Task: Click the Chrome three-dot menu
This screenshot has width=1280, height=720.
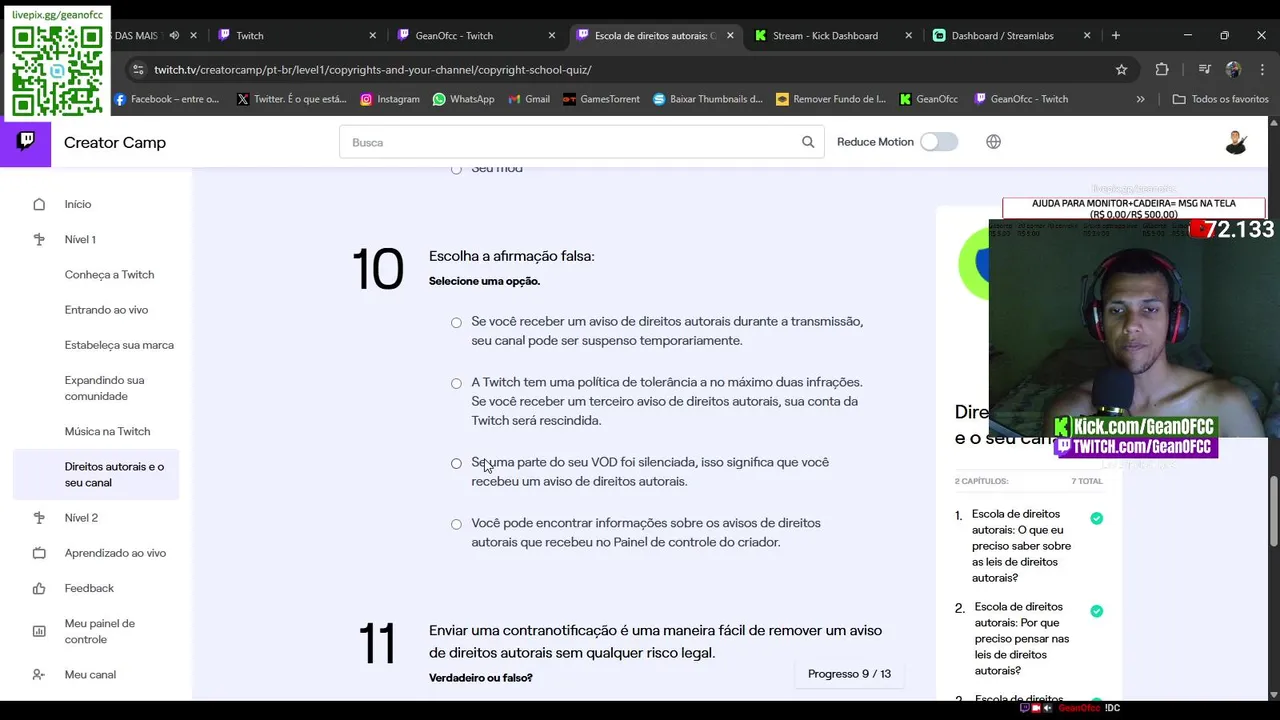Action: point(1260,70)
